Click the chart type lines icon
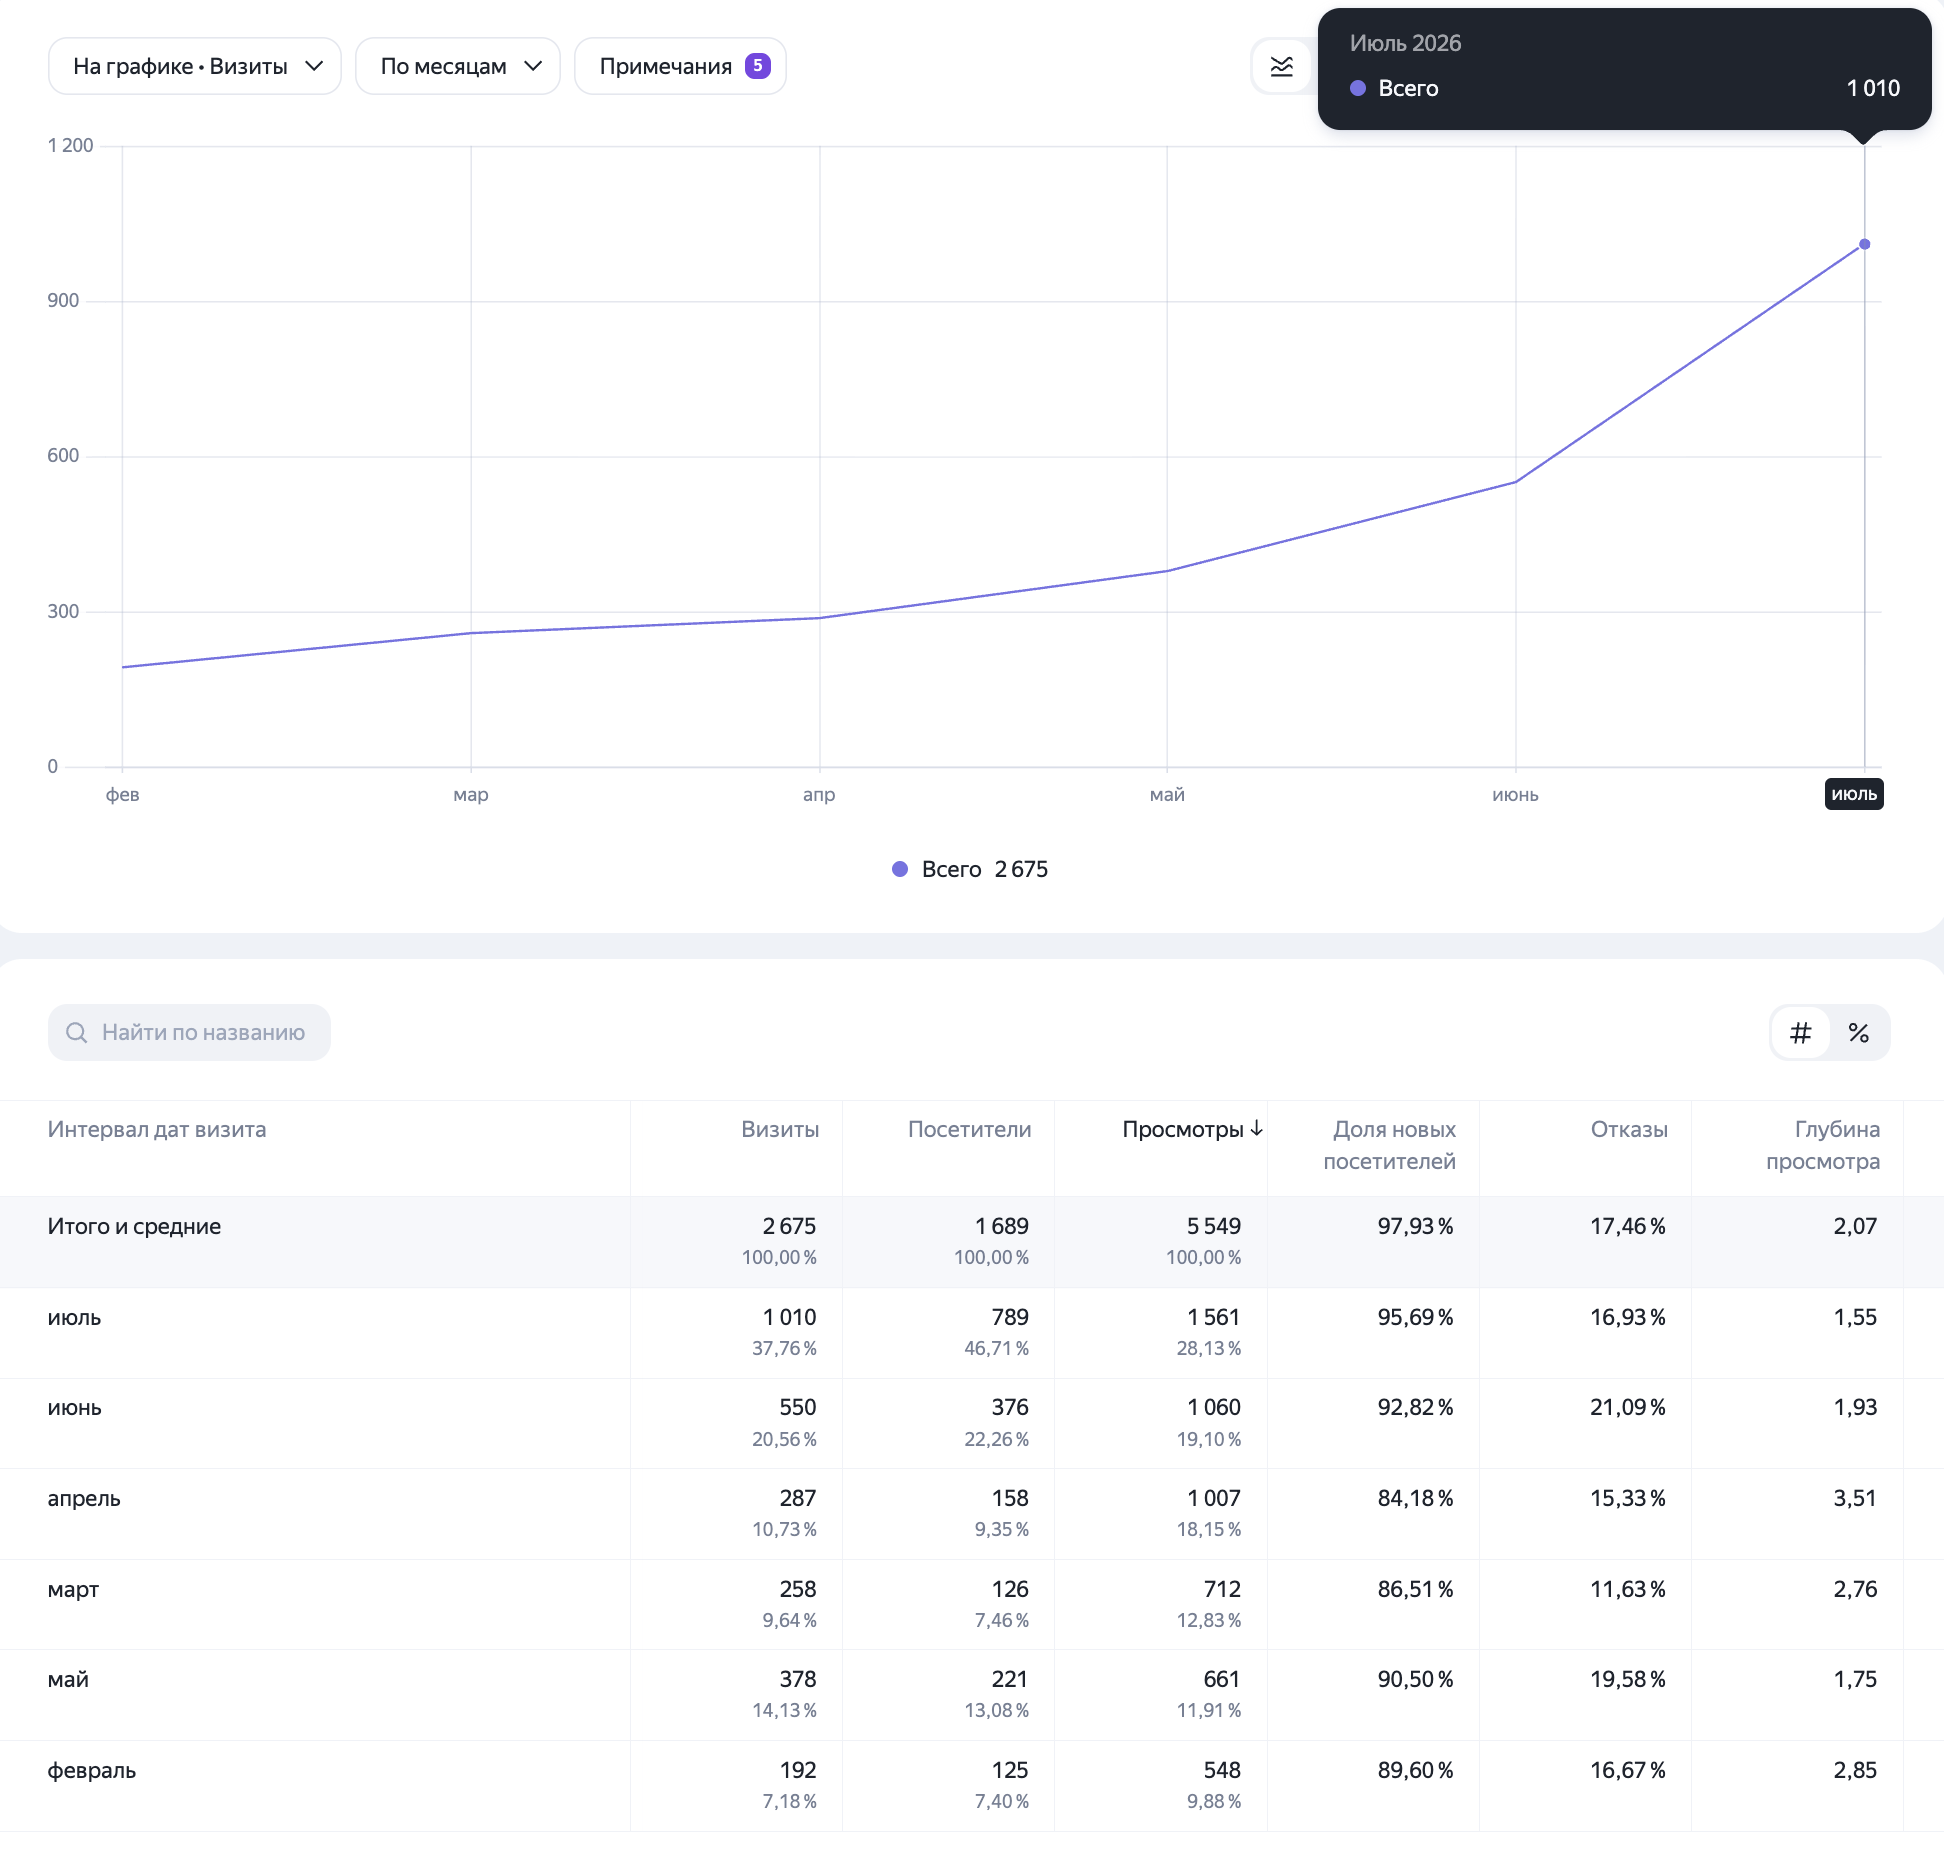The image size is (1944, 1852). pos(1281,66)
